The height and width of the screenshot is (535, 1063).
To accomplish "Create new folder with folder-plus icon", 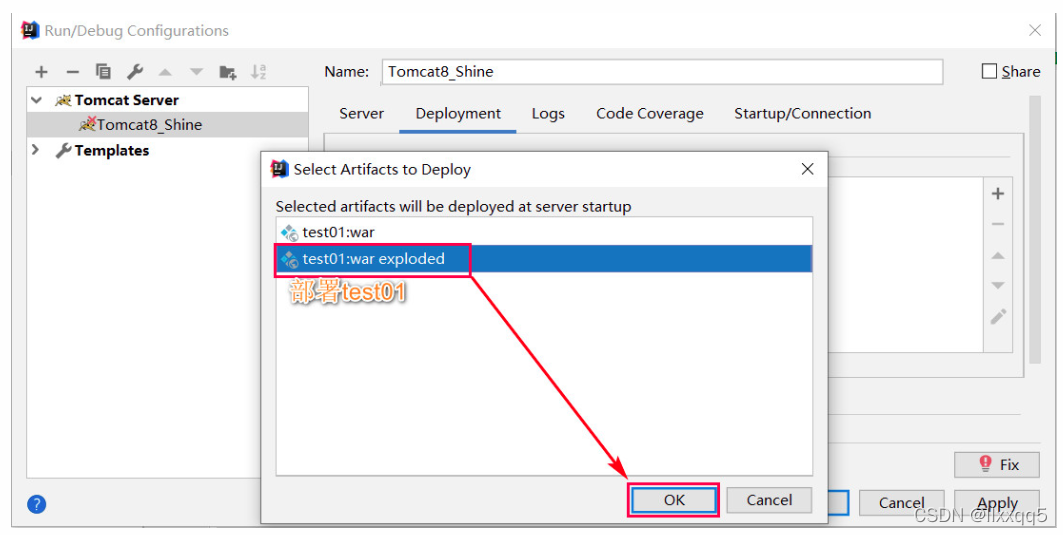I will click(x=228, y=72).
